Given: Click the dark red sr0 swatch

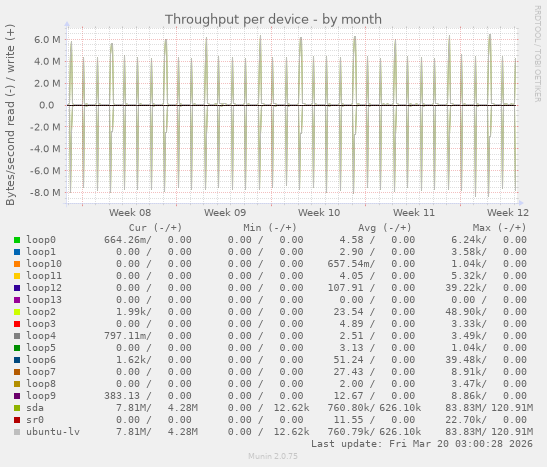Looking at the screenshot, I should point(17,420).
